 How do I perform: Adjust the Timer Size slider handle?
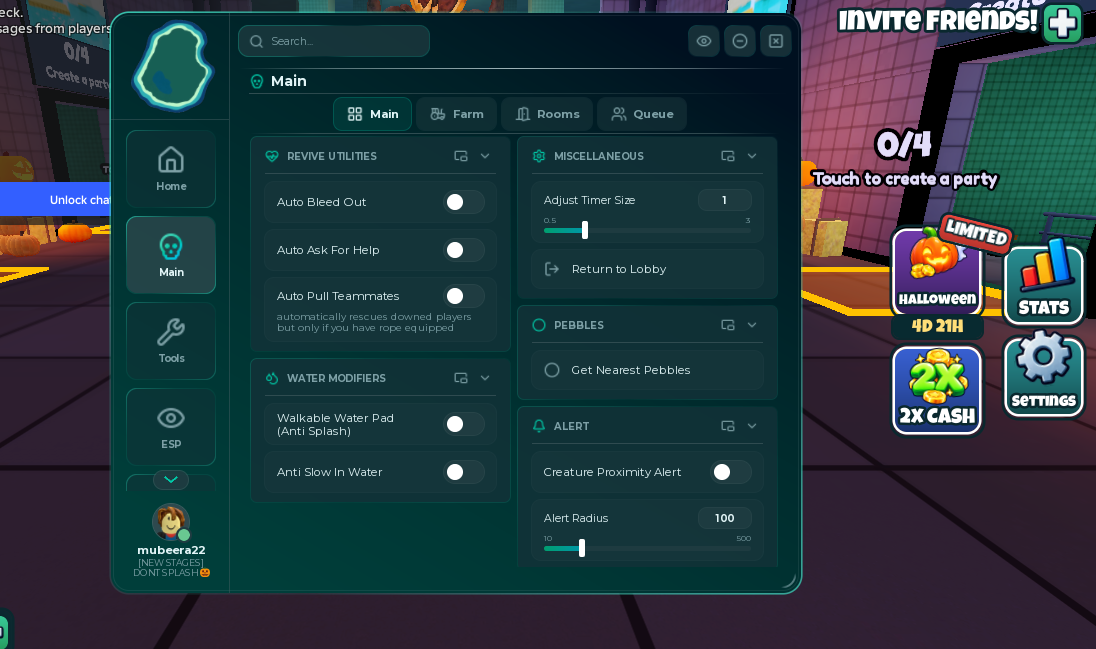[x=585, y=229]
